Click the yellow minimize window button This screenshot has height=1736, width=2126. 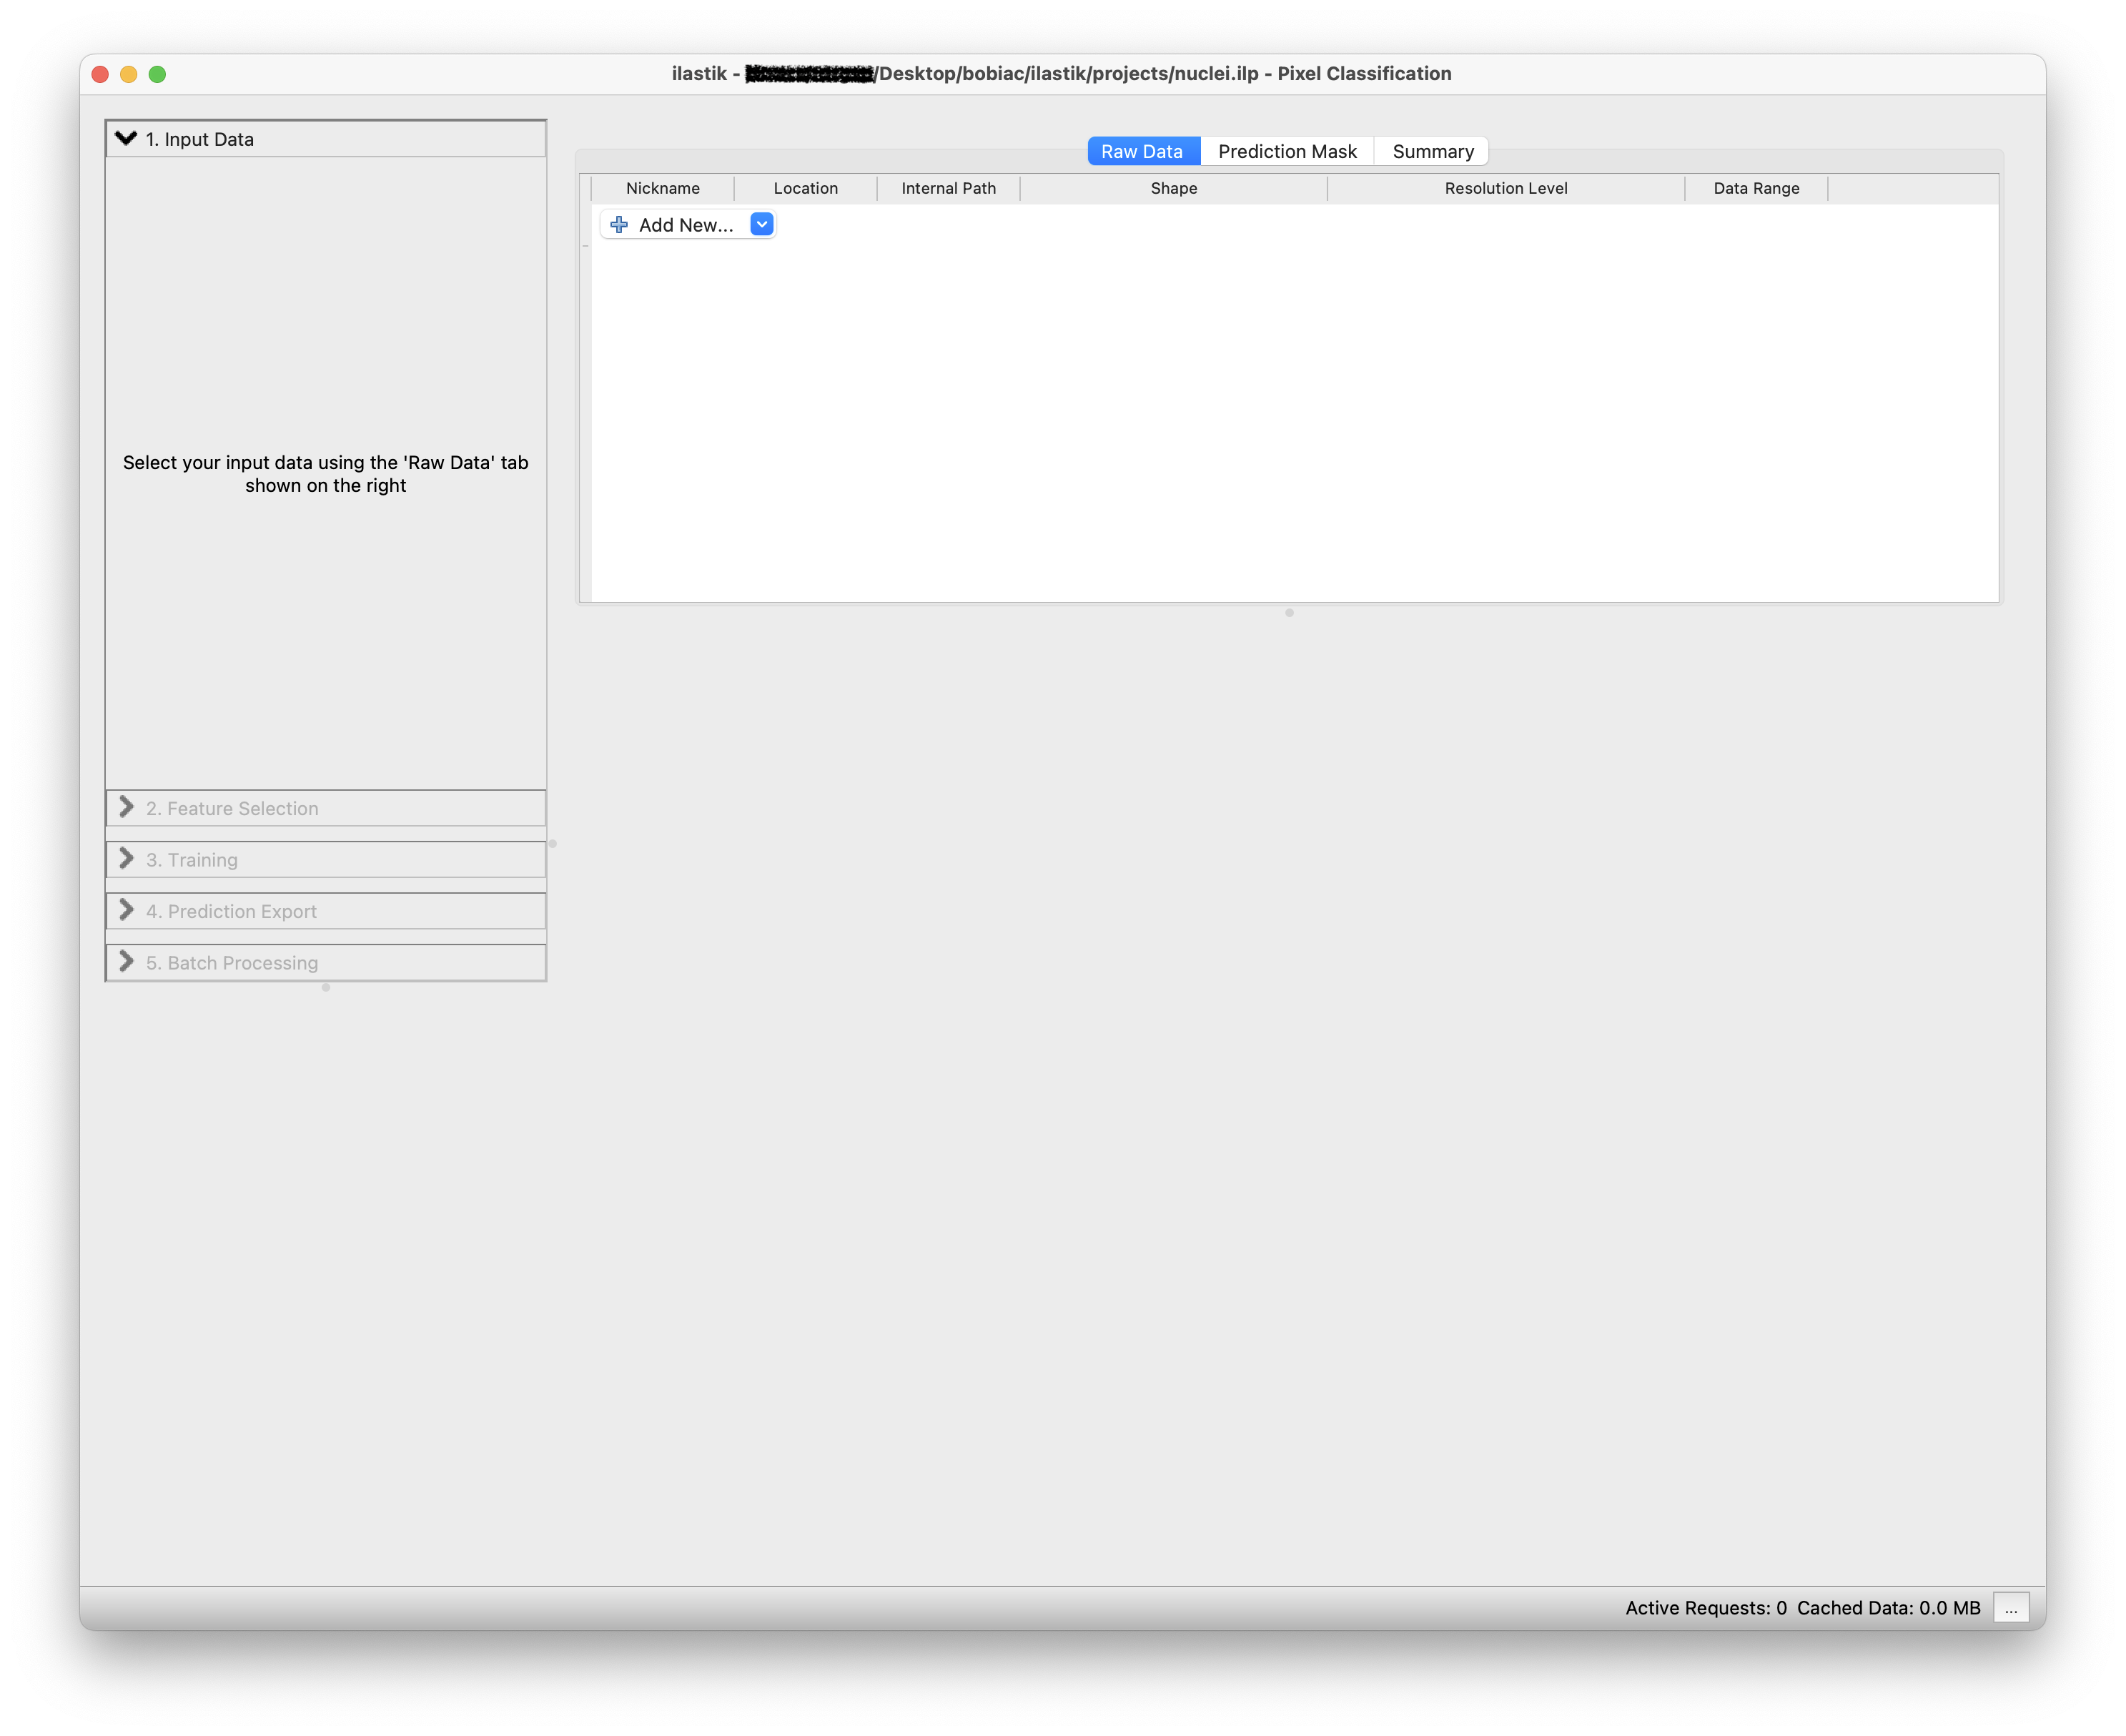tap(128, 74)
